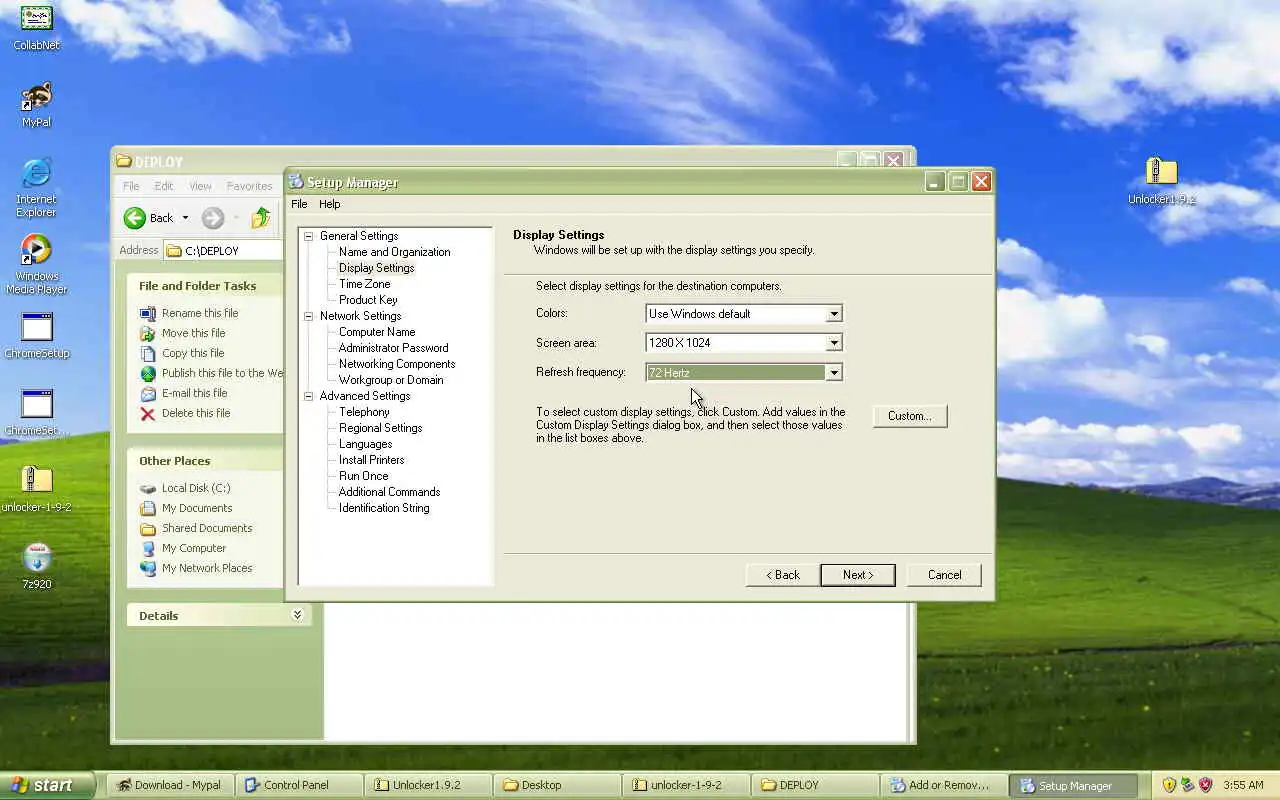Click the Shared Documents folder icon
The height and width of the screenshot is (800, 1280).
[148, 528]
